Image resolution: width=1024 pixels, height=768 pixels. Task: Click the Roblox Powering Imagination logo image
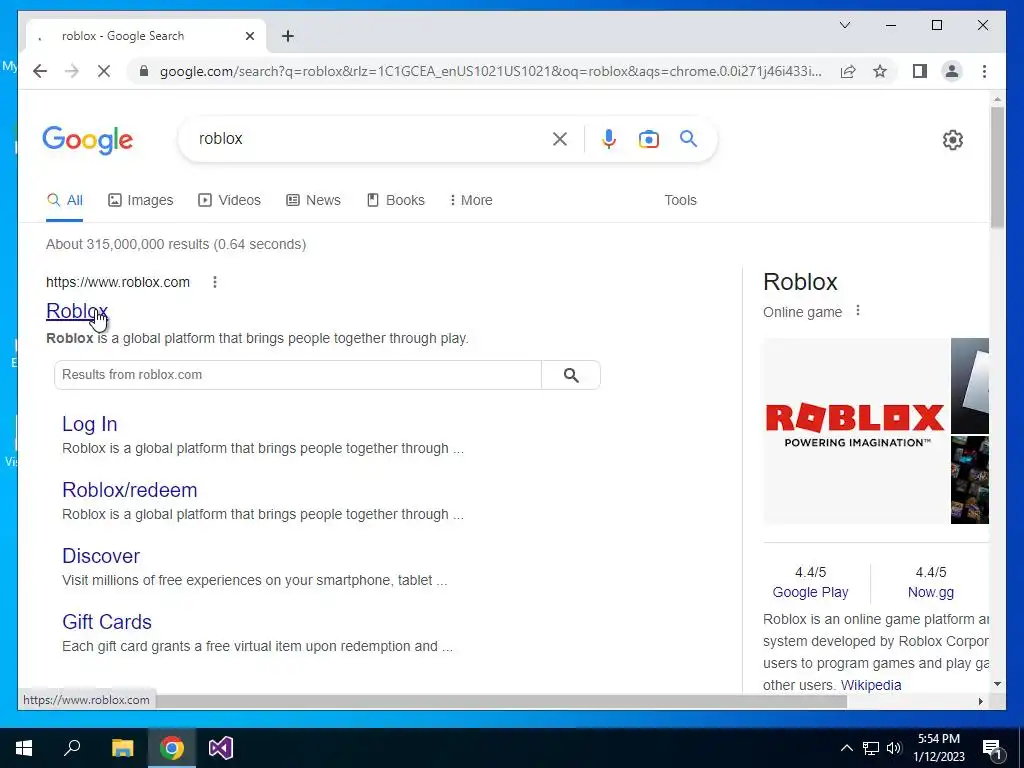tap(855, 431)
